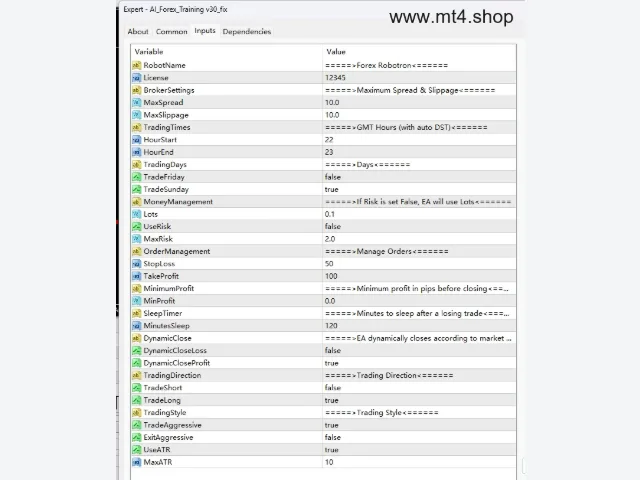Viewport: 640px width, 480px height.
Task: Click the ExitAggressive false value
Action: pos(333,437)
